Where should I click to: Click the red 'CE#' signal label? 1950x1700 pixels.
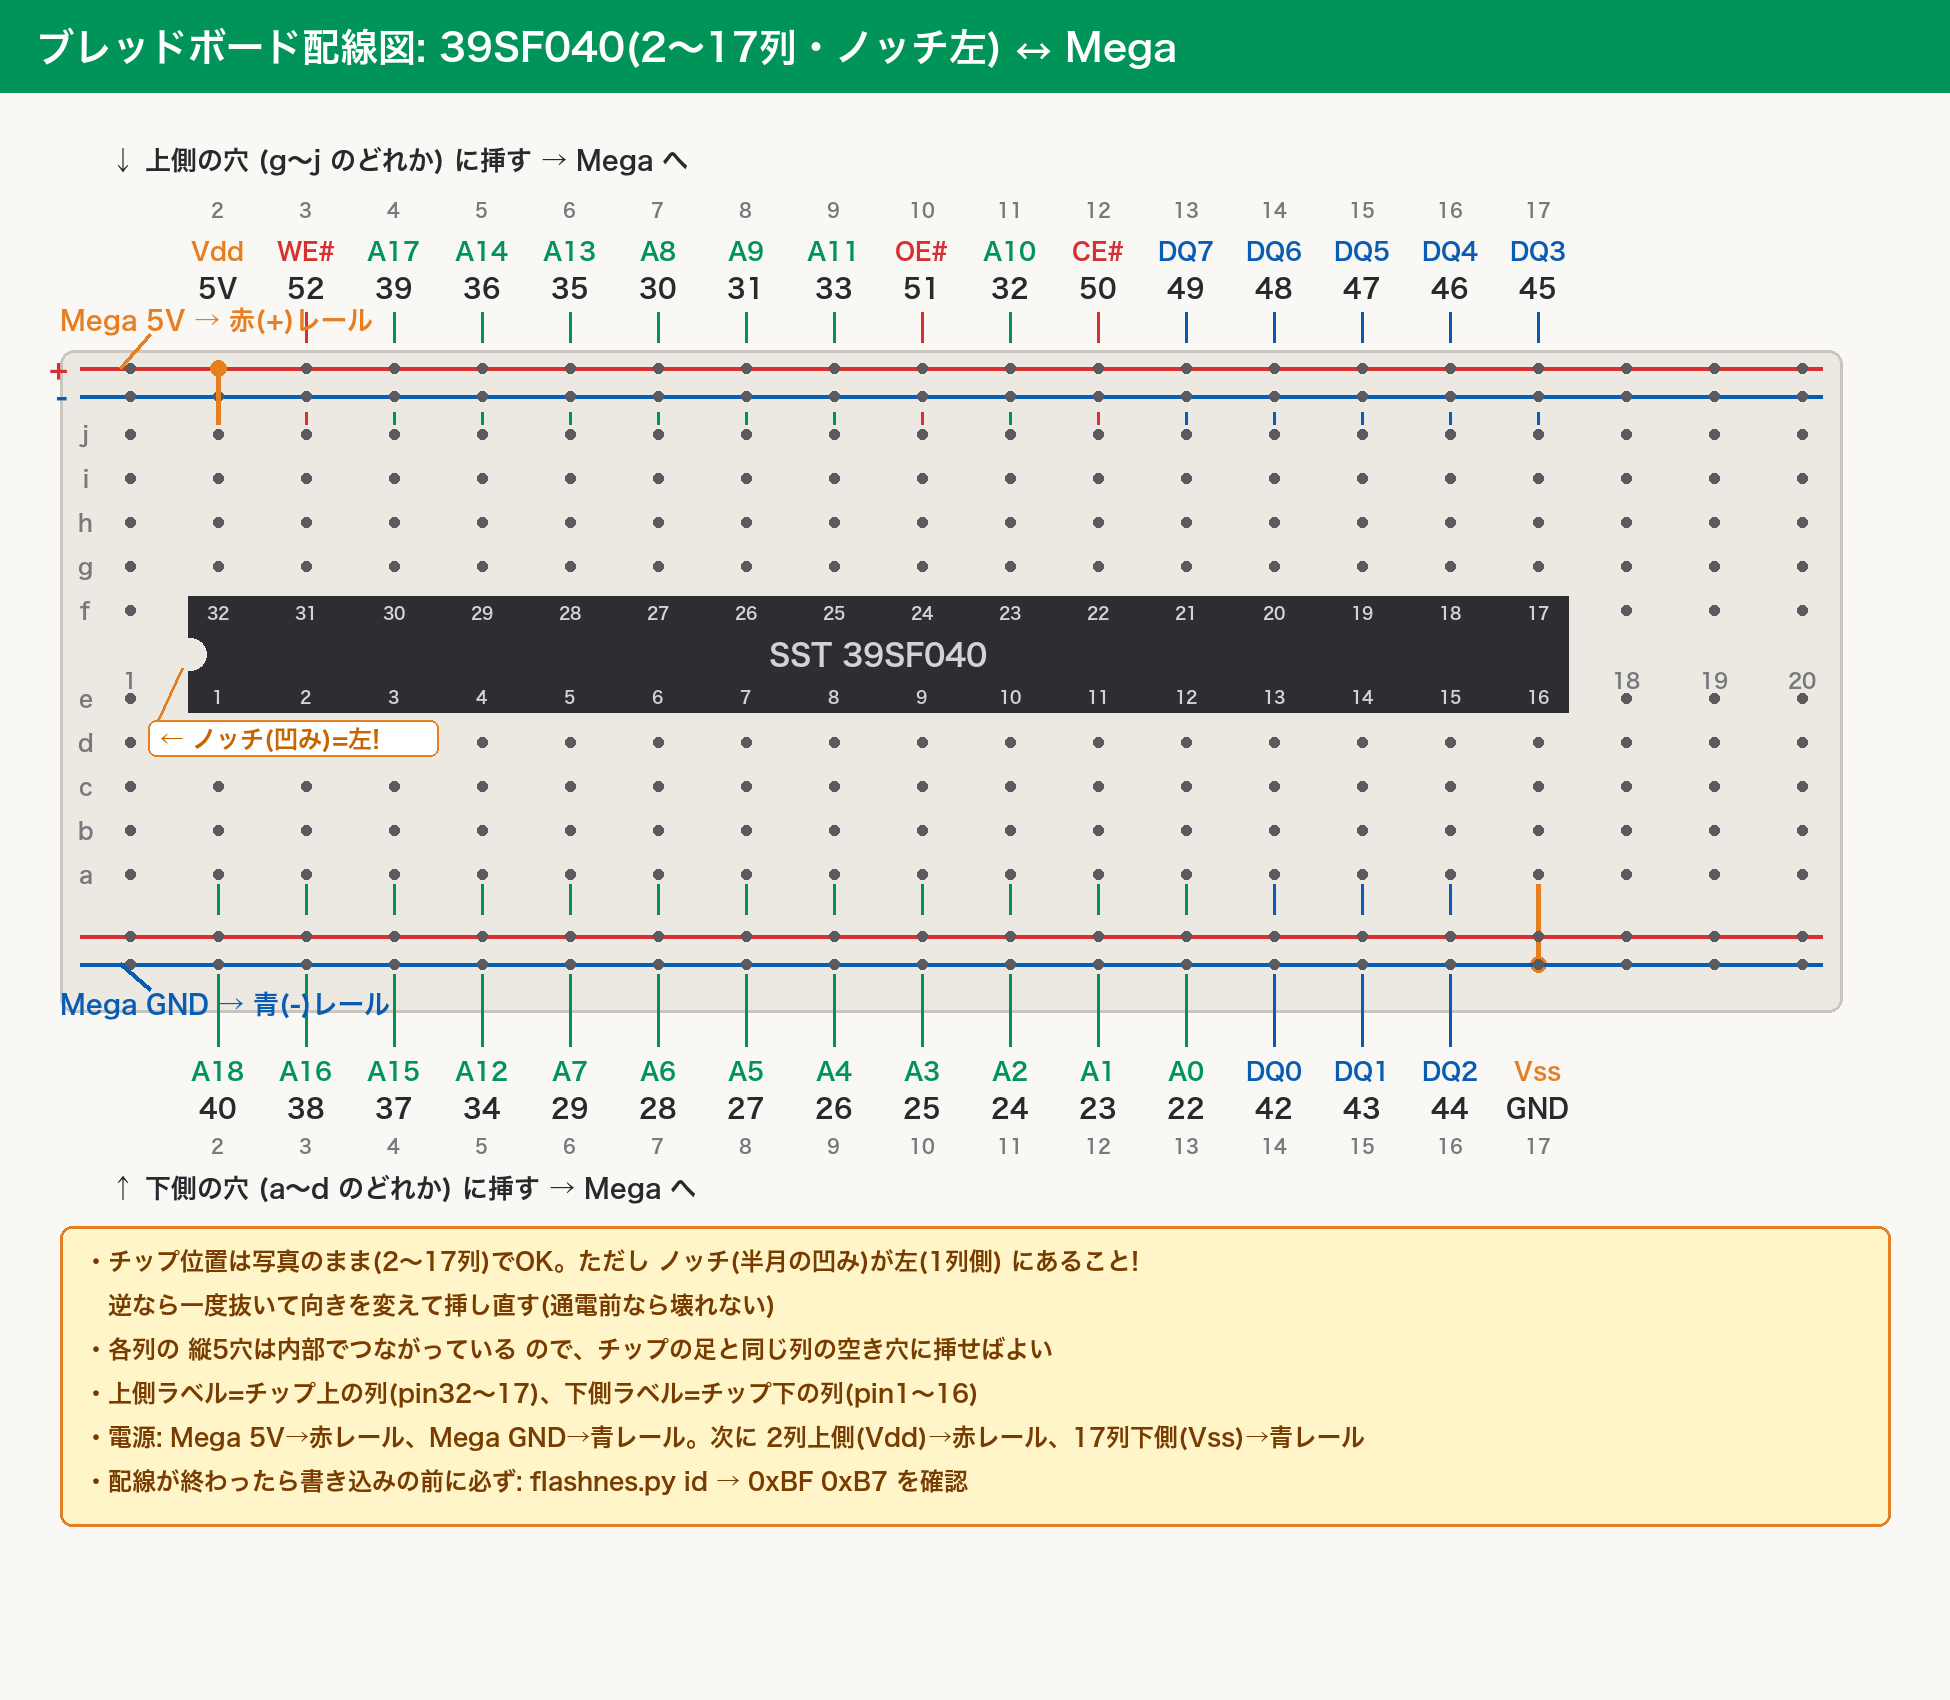[1097, 251]
